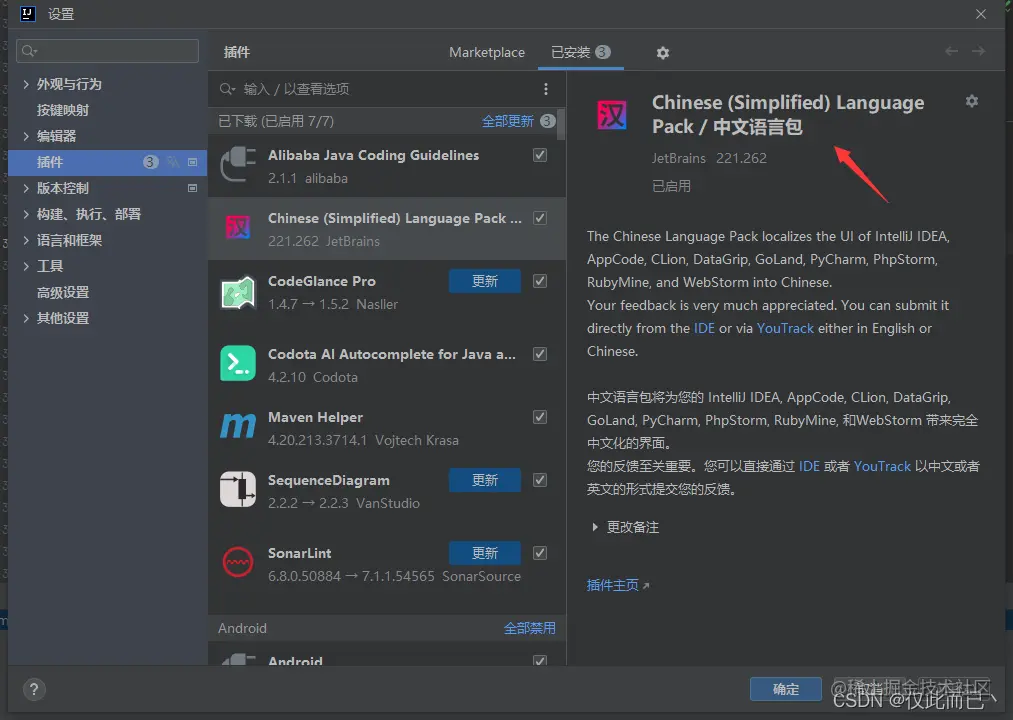Toggle the CodeGlance Pro checkbox
The width and height of the screenshot is (1013, 720).
point(540,281)
